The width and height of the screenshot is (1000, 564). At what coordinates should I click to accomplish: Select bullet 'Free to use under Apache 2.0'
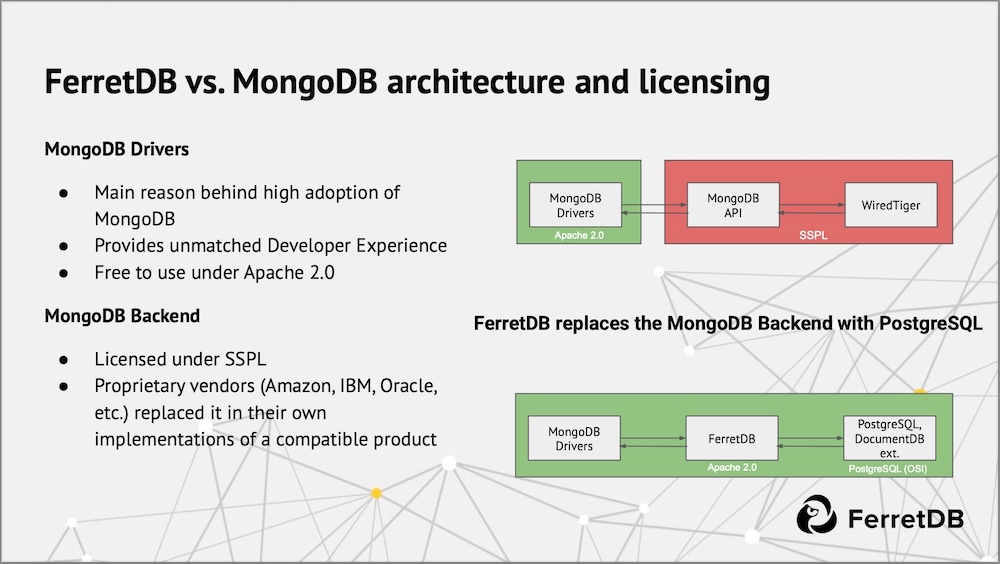(214, 272)
